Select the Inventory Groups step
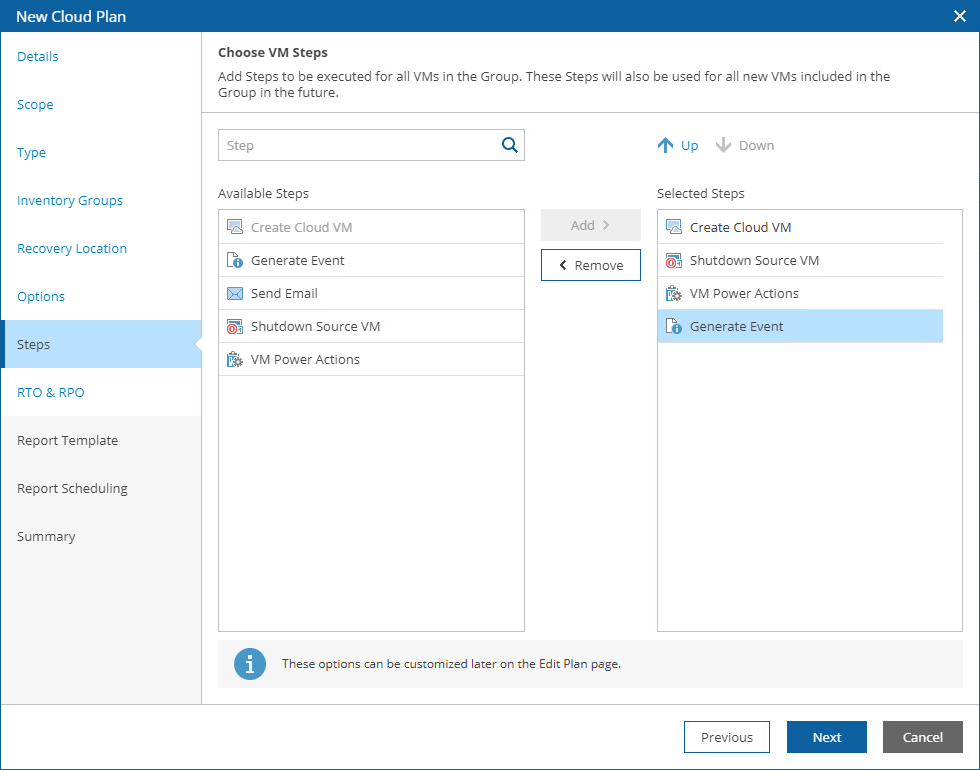Viewport: 980px width, 770px height. [70, 200]
